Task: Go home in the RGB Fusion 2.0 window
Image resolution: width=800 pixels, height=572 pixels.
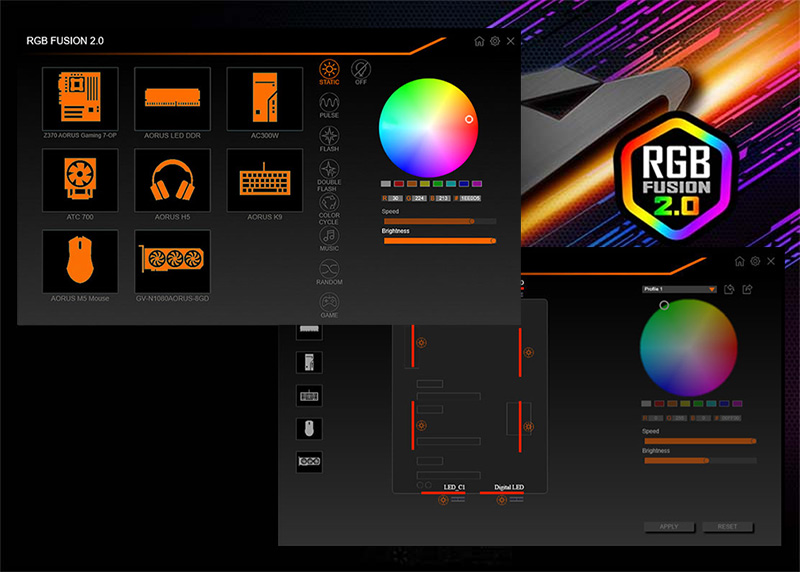Action: click(479, 41)
